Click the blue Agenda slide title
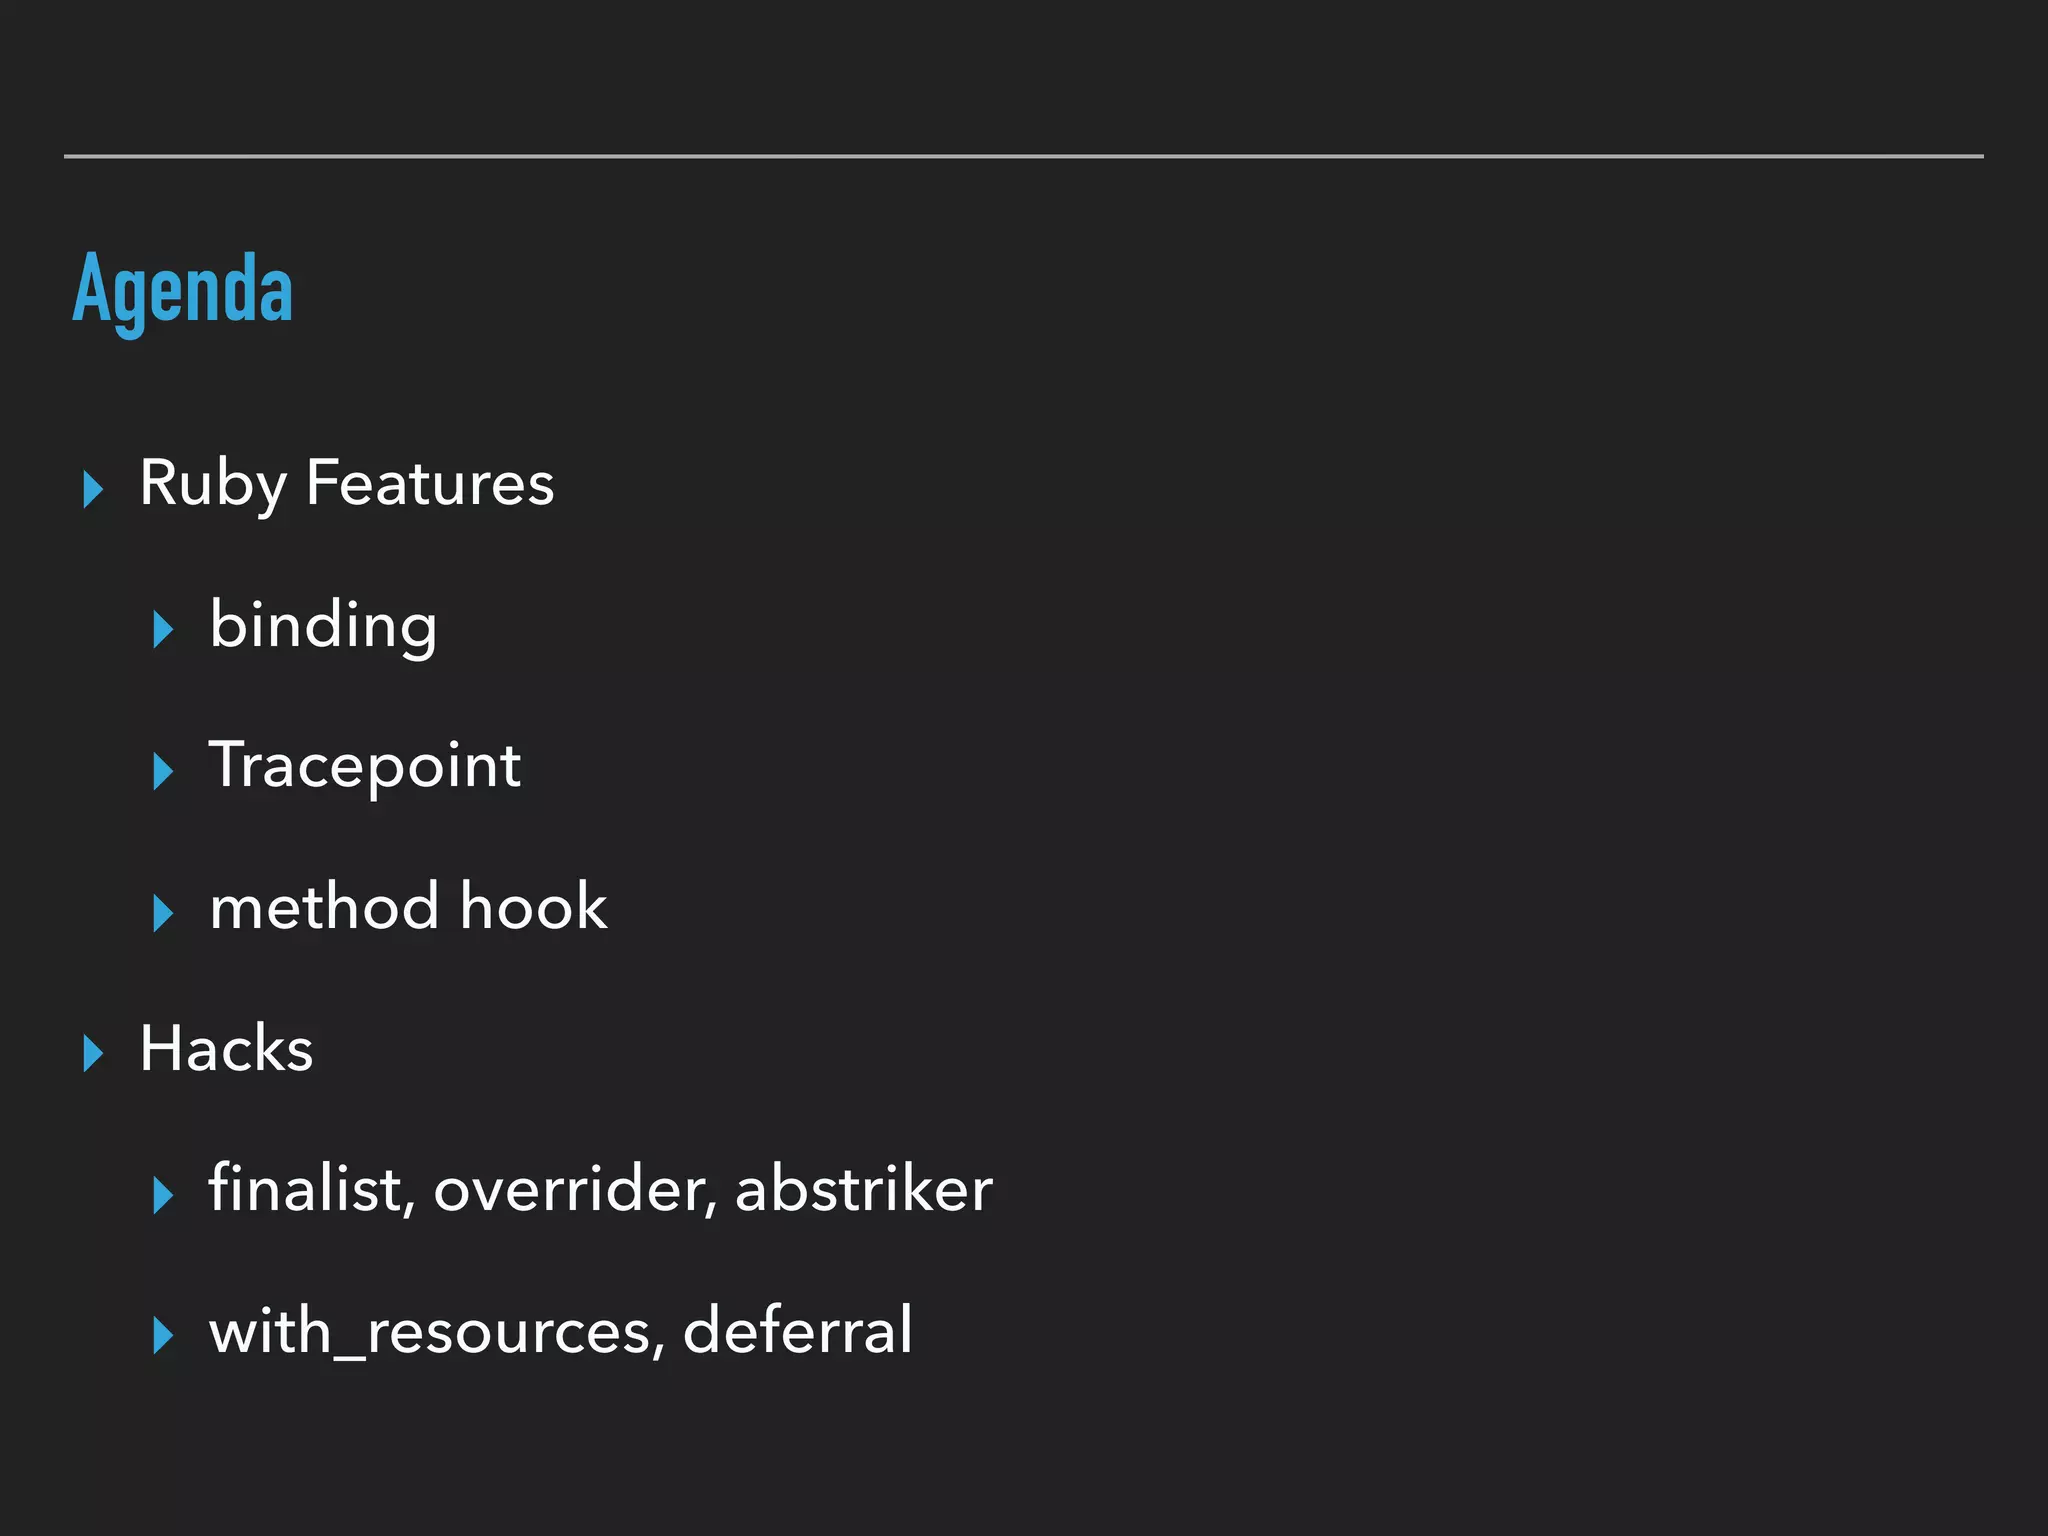The height and width of the screenshot is (1536, 2048). (183, 289)
